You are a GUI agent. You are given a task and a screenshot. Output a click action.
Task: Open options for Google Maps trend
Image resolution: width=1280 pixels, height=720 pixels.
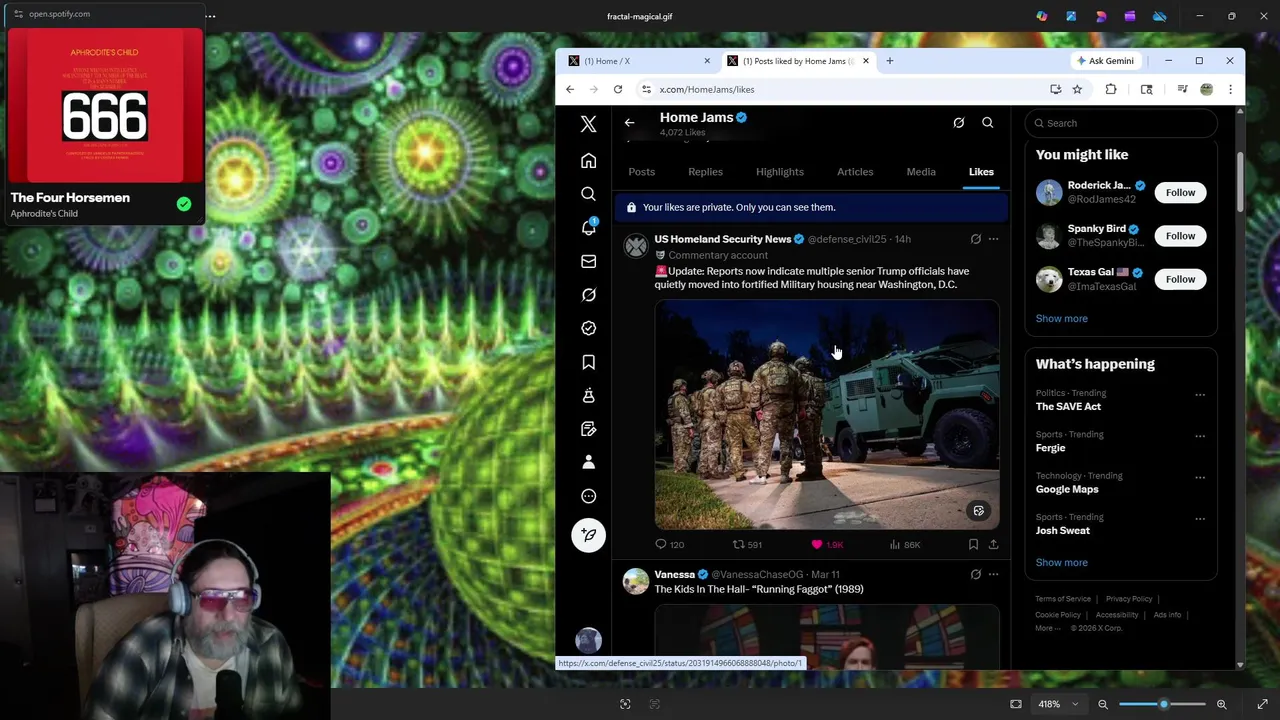coord(1200,477)
